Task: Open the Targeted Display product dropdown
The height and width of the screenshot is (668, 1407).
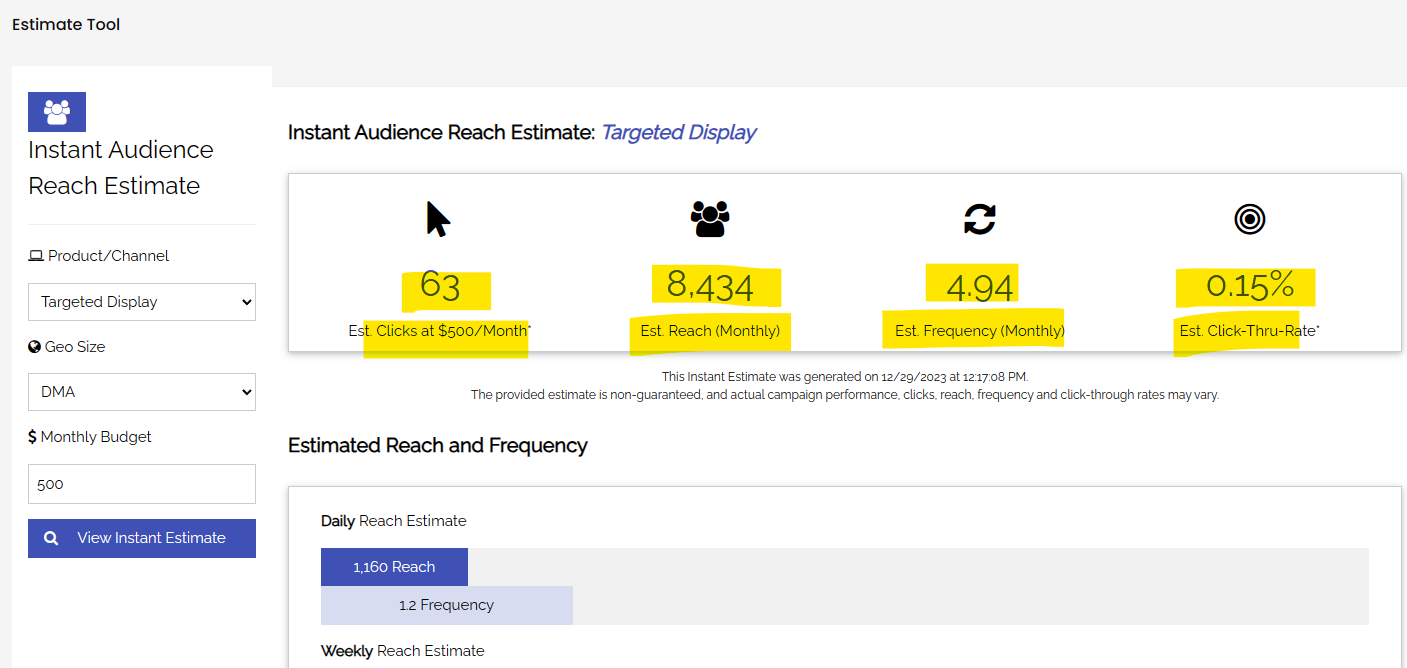Action: (142, 302)
